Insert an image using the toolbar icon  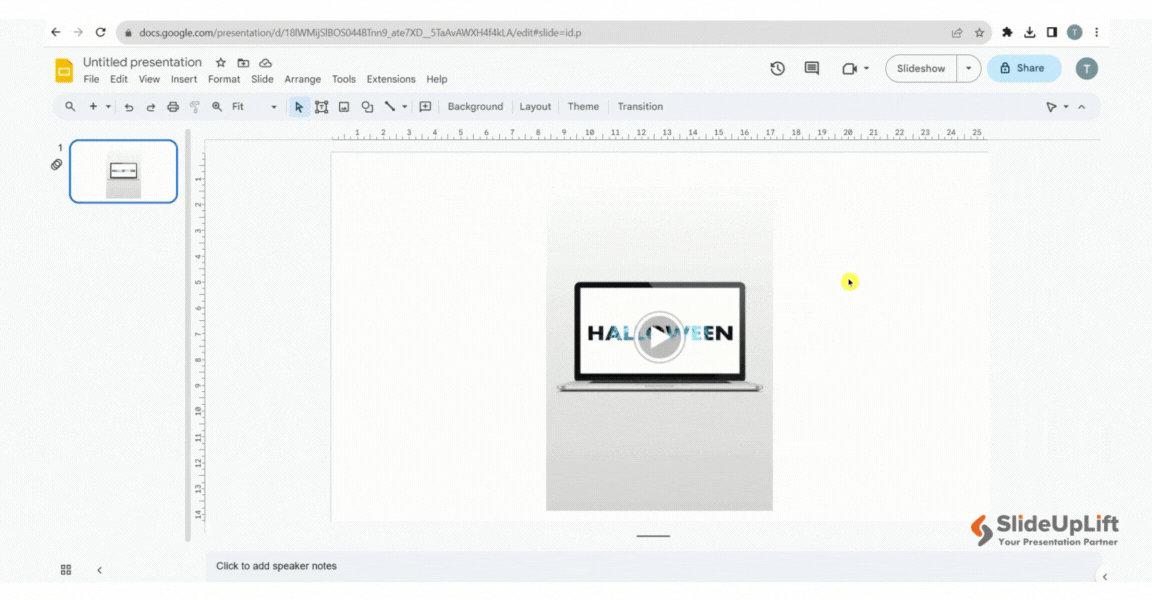click(345, 106)
